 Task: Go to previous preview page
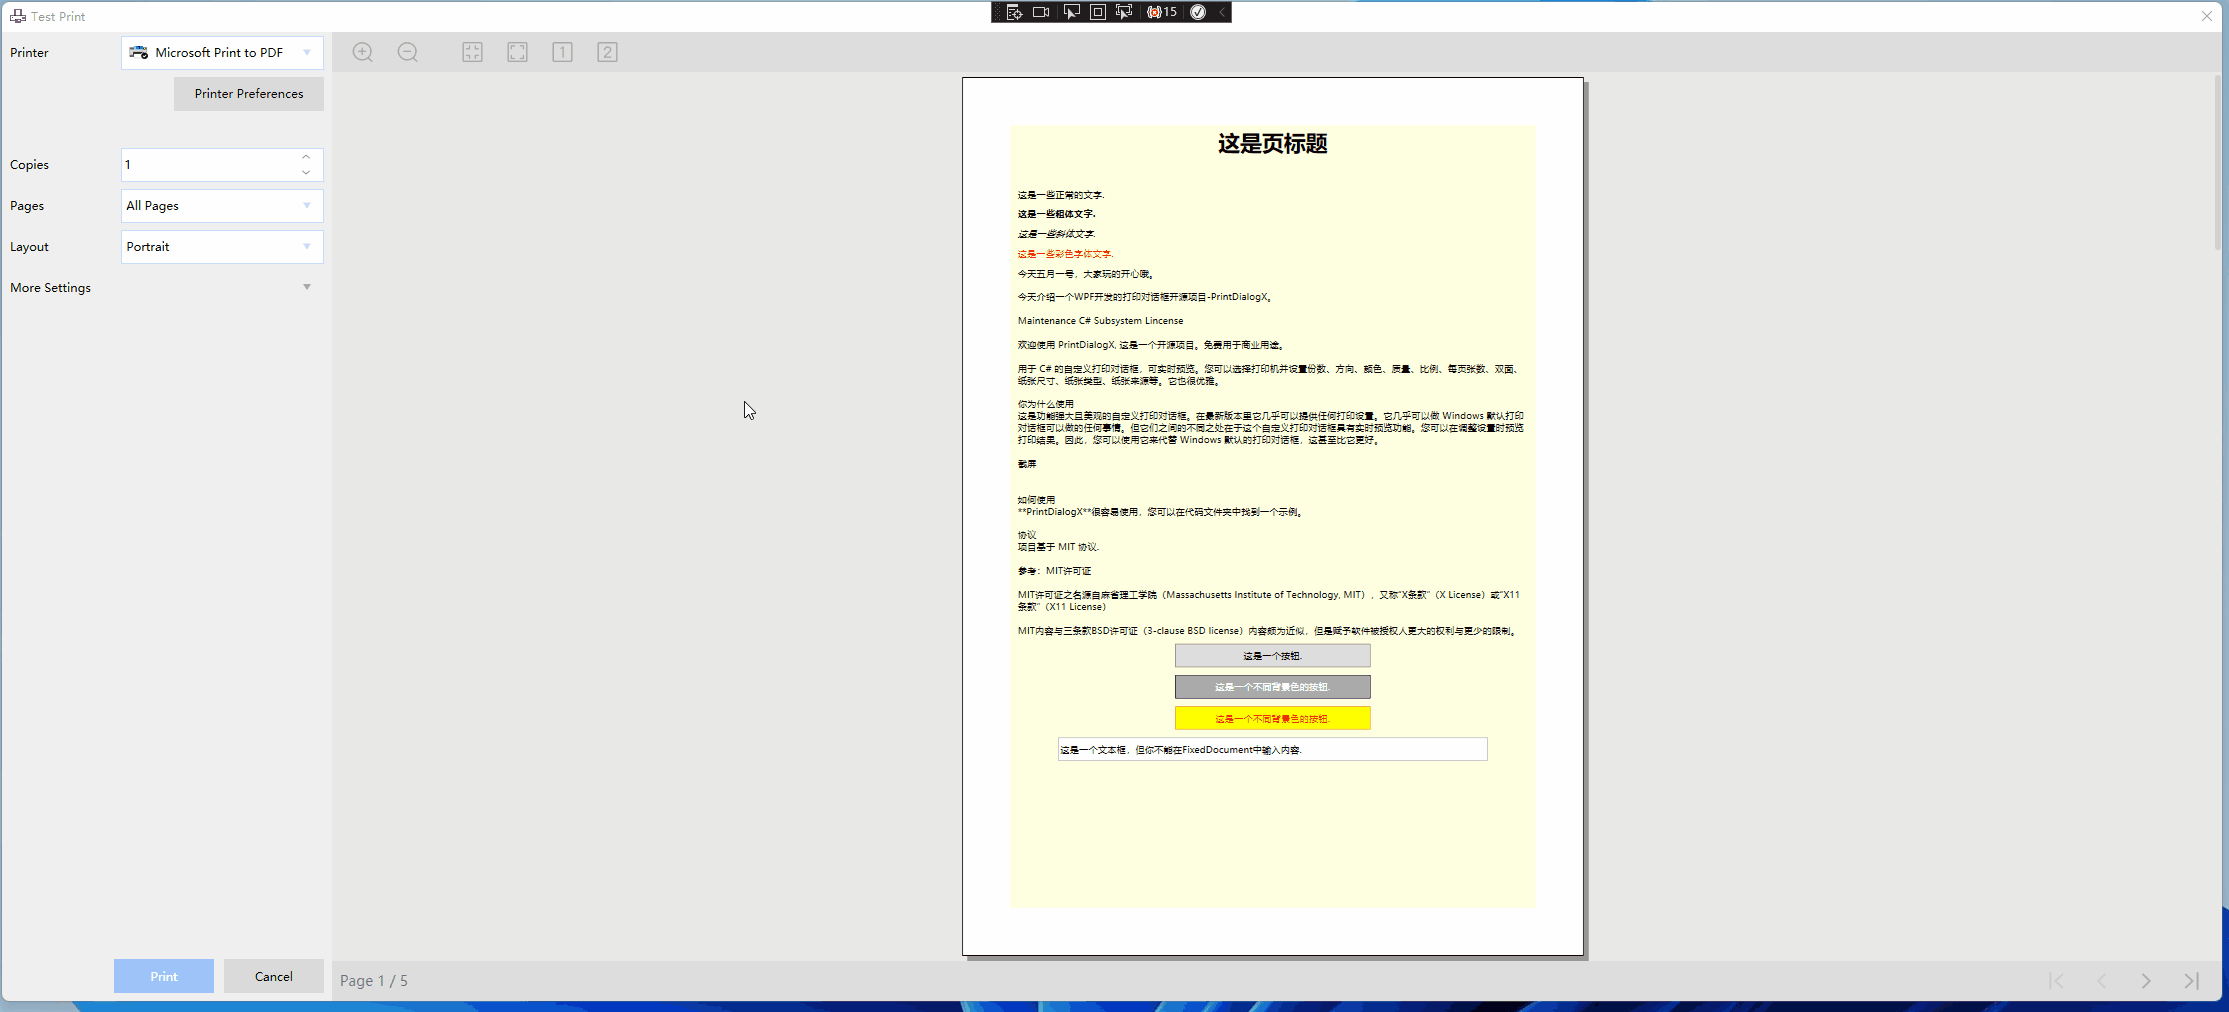2101,981
